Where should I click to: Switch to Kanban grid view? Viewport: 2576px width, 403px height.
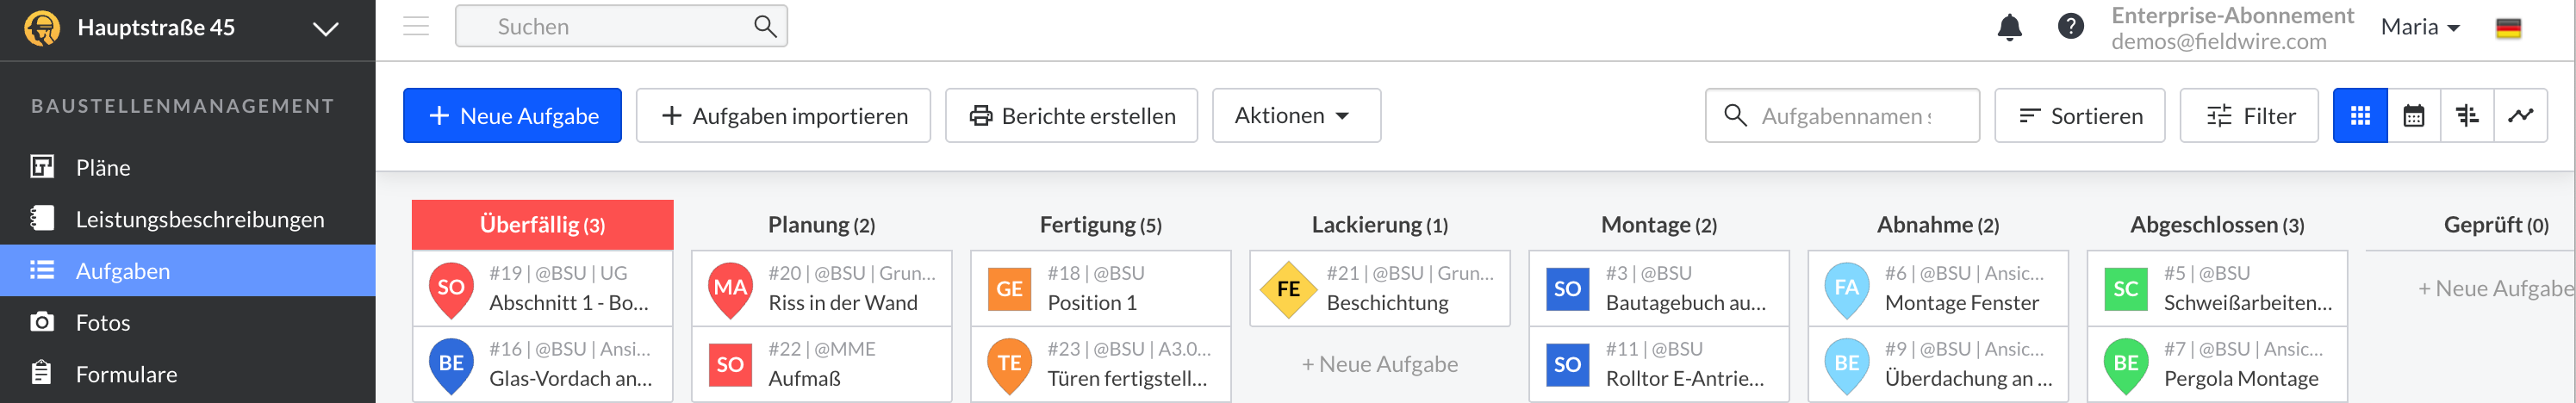pos(2360,116)
